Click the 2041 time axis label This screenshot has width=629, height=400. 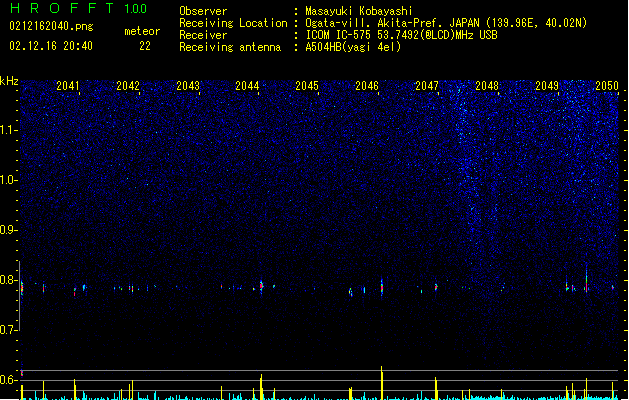[67, 86]
